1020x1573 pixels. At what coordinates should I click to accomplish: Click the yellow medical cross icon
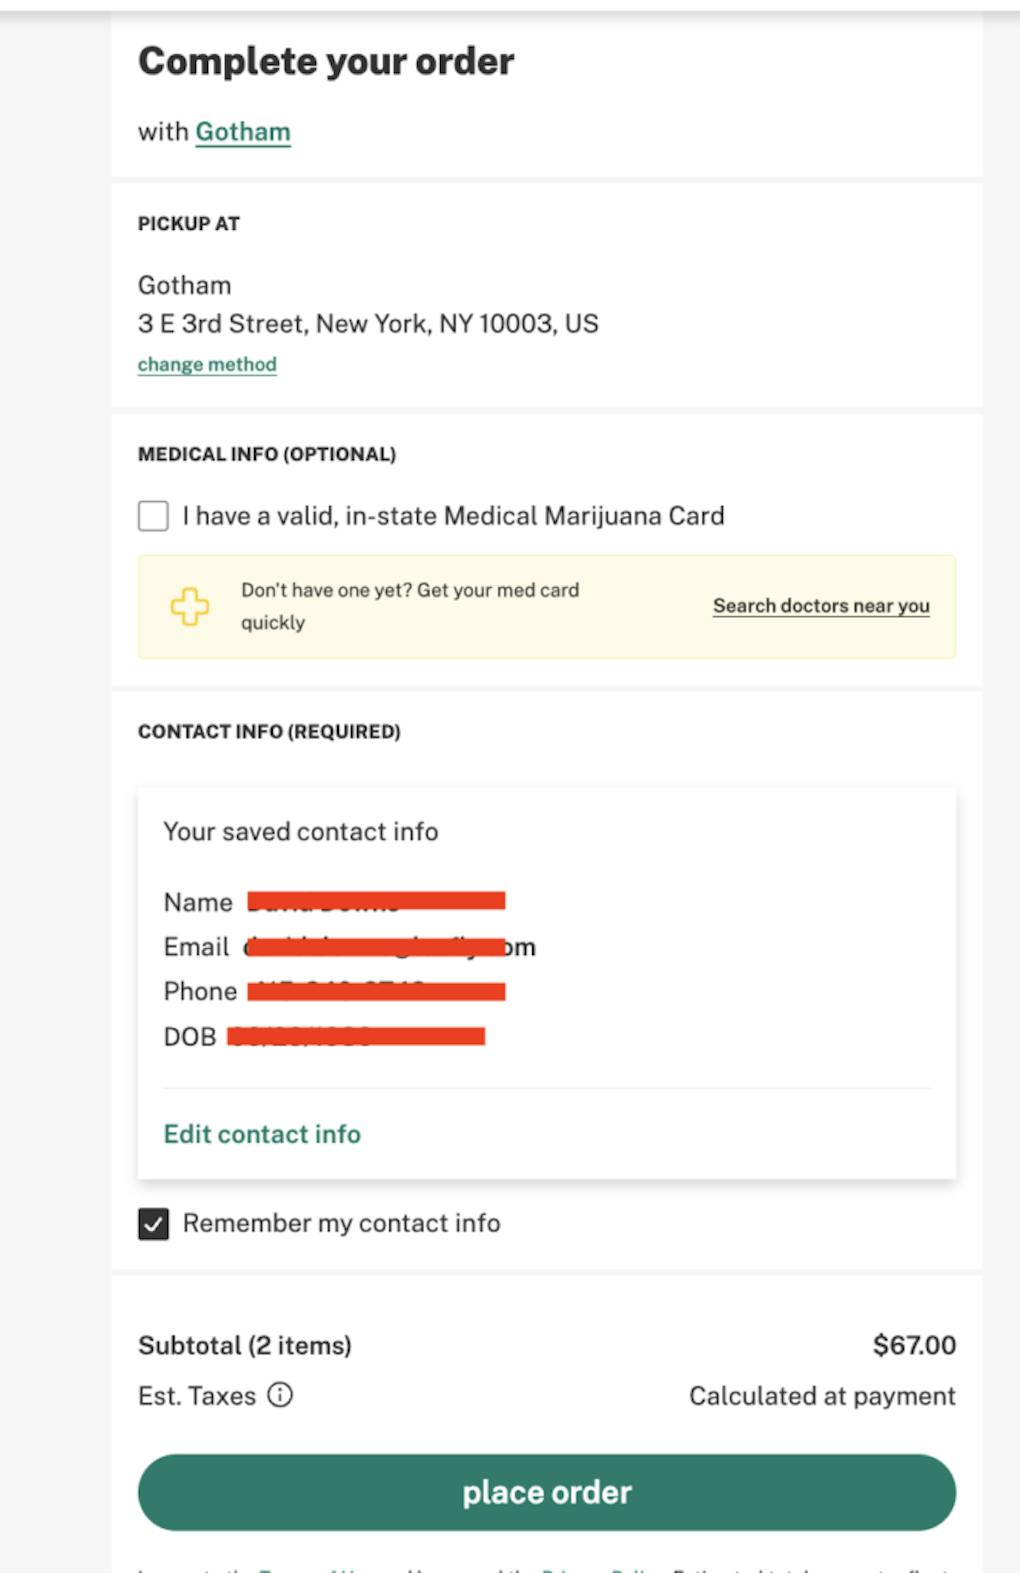pos(189,606)
